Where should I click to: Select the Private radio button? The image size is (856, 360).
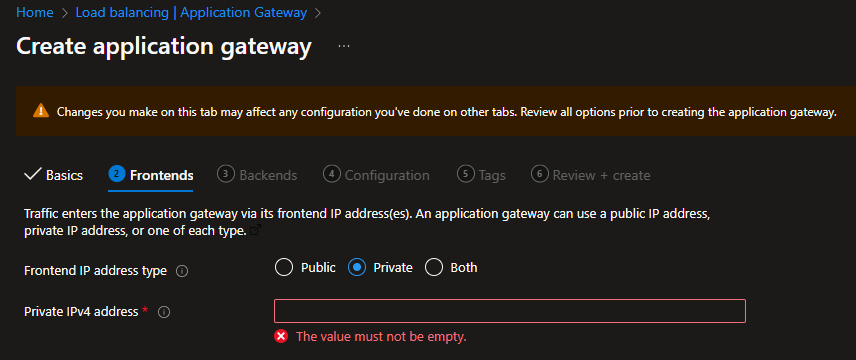coord(356,268)
